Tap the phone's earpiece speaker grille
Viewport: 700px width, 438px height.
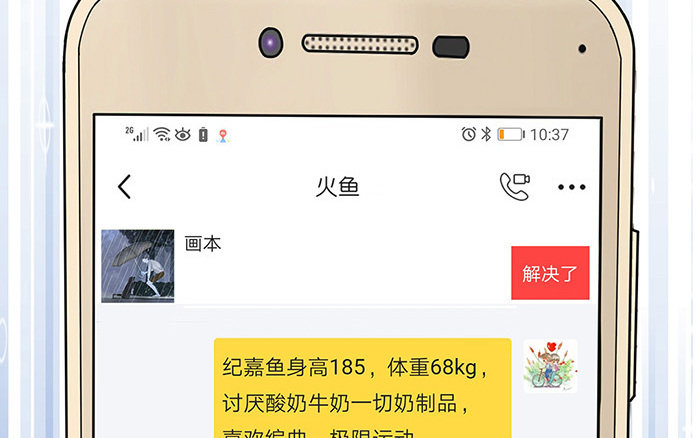click(x=360, y=44)
